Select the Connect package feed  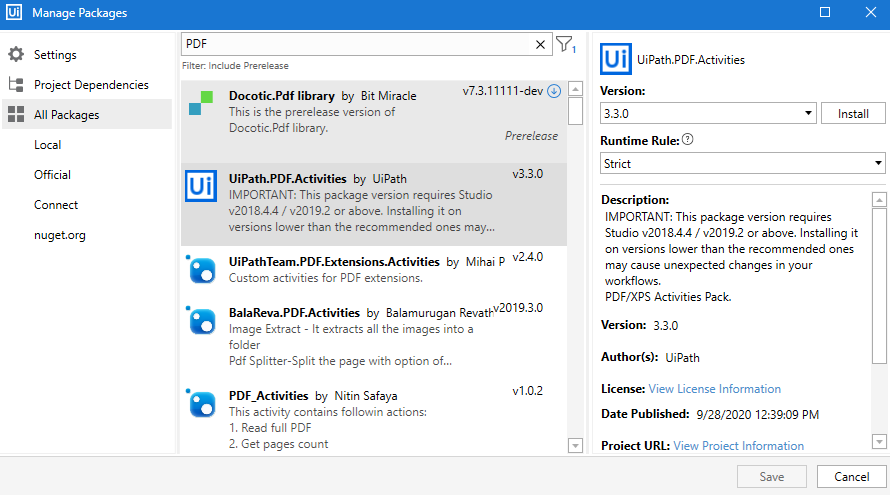tap(56, 205)
